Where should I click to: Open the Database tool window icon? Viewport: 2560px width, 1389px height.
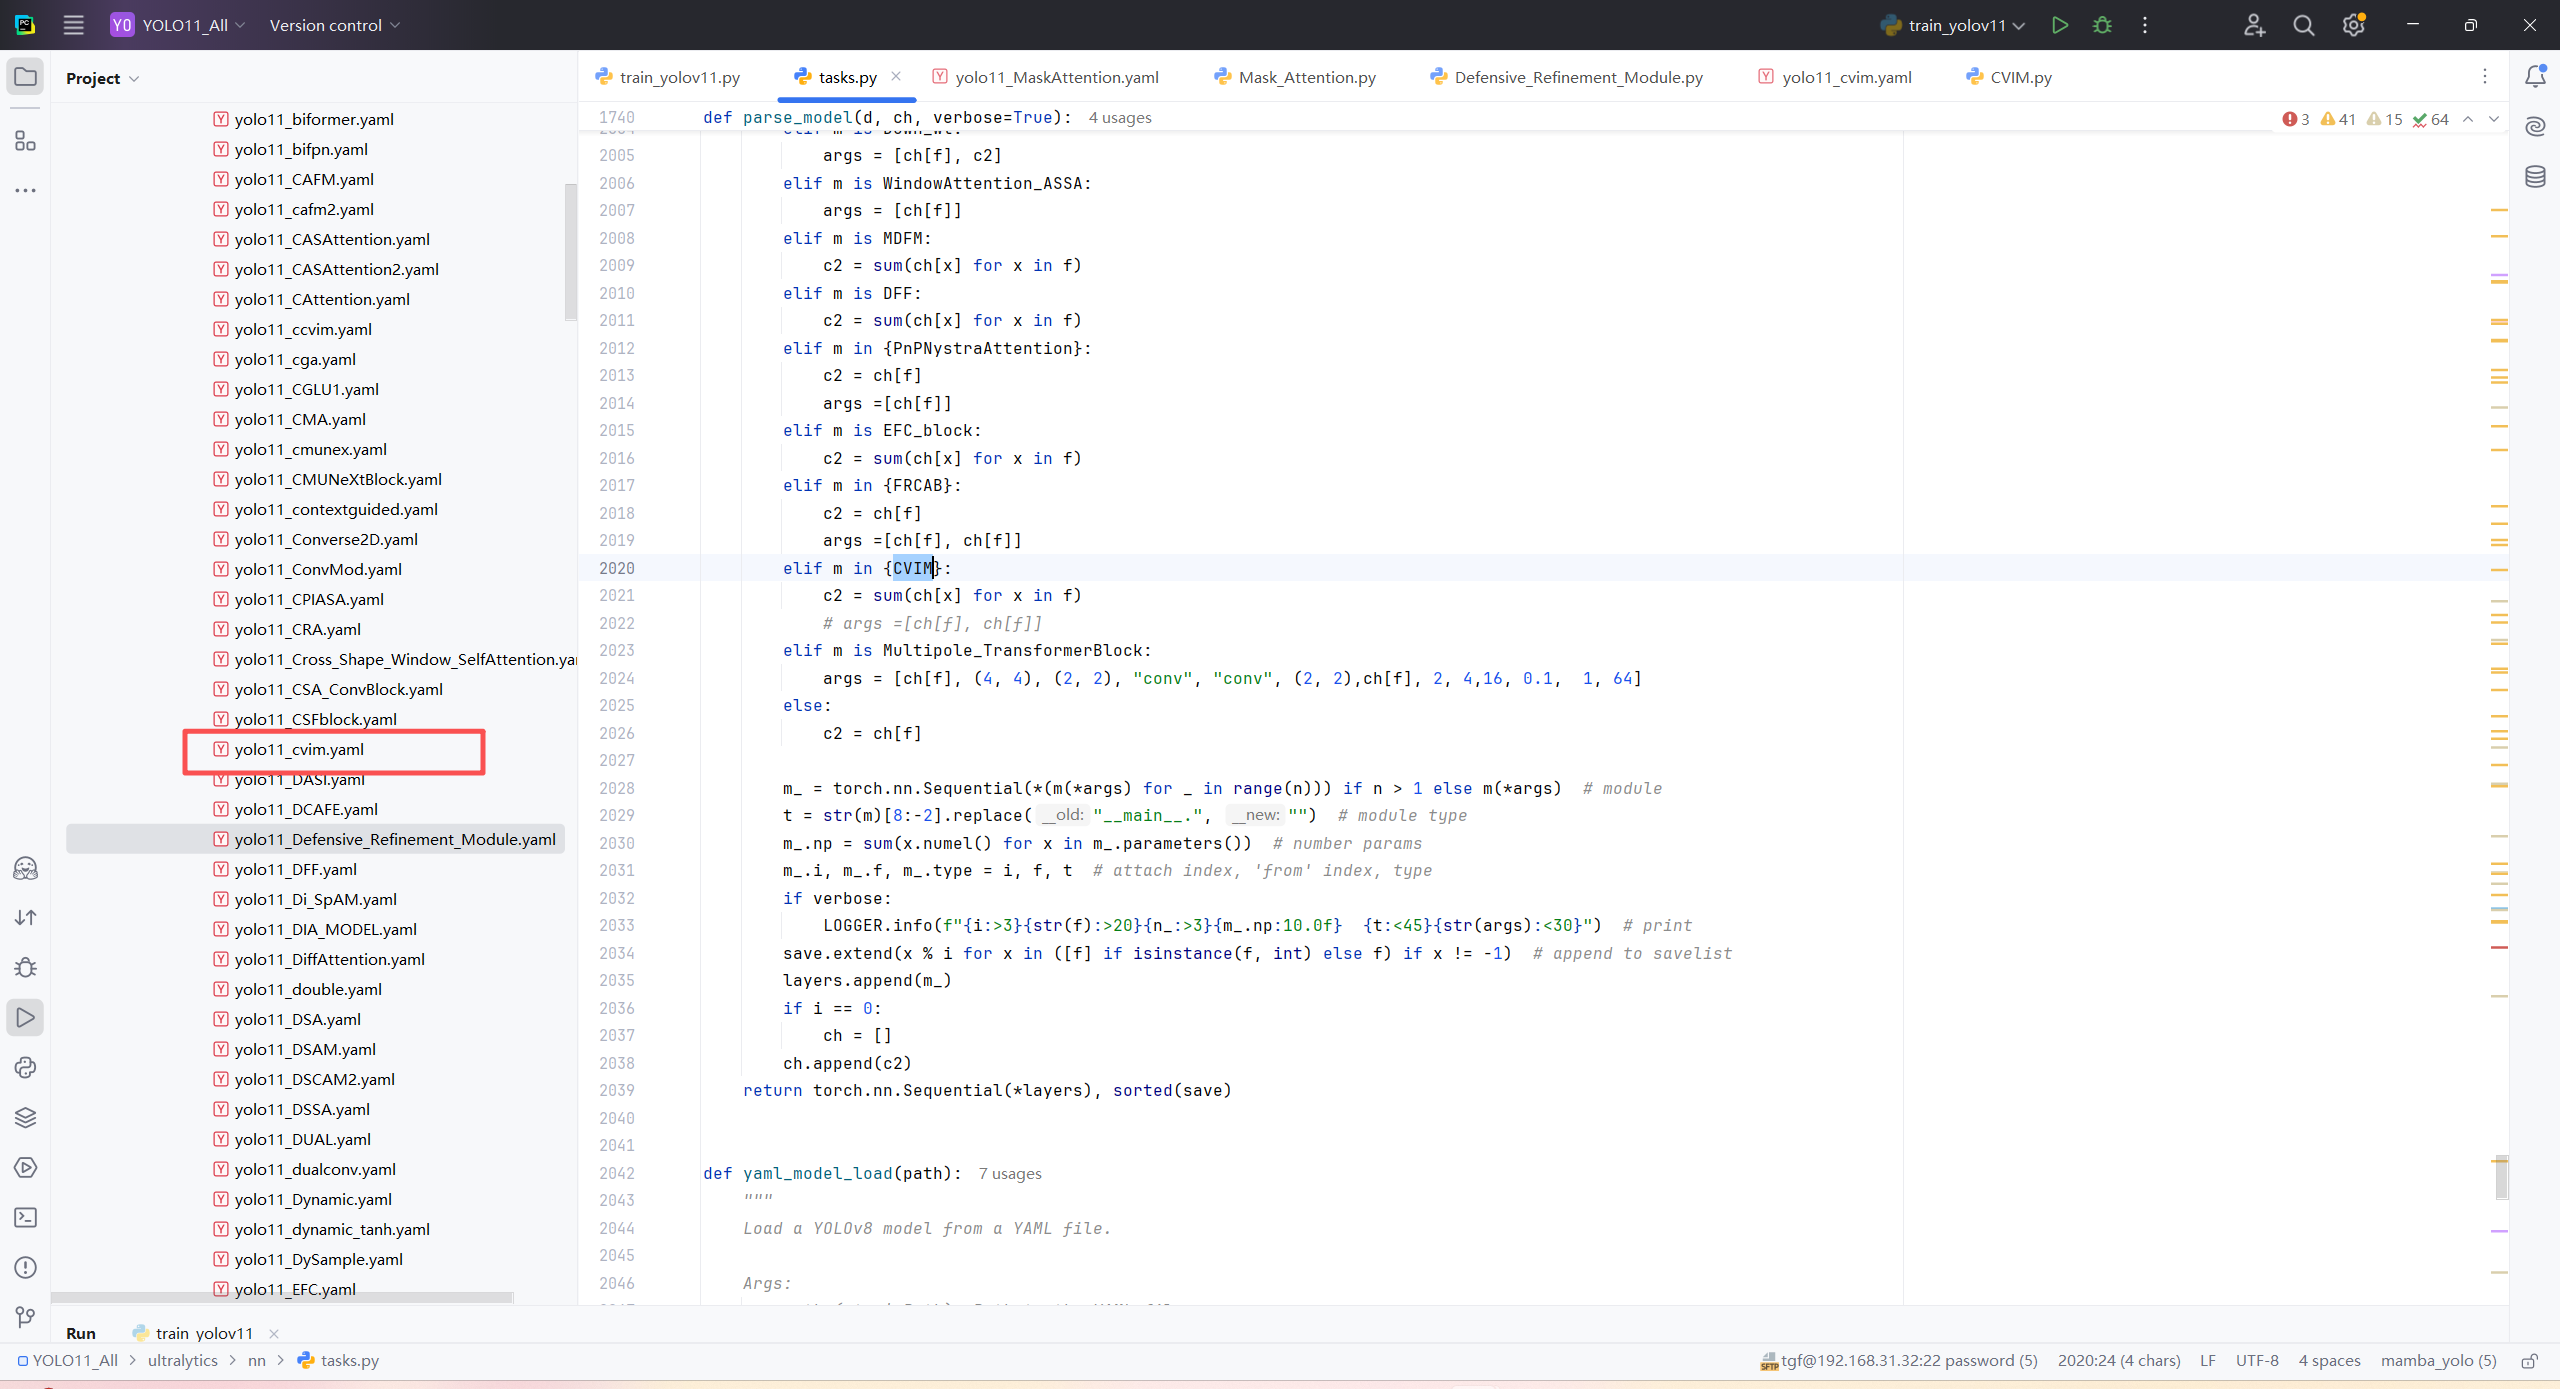click(2535, 177)
